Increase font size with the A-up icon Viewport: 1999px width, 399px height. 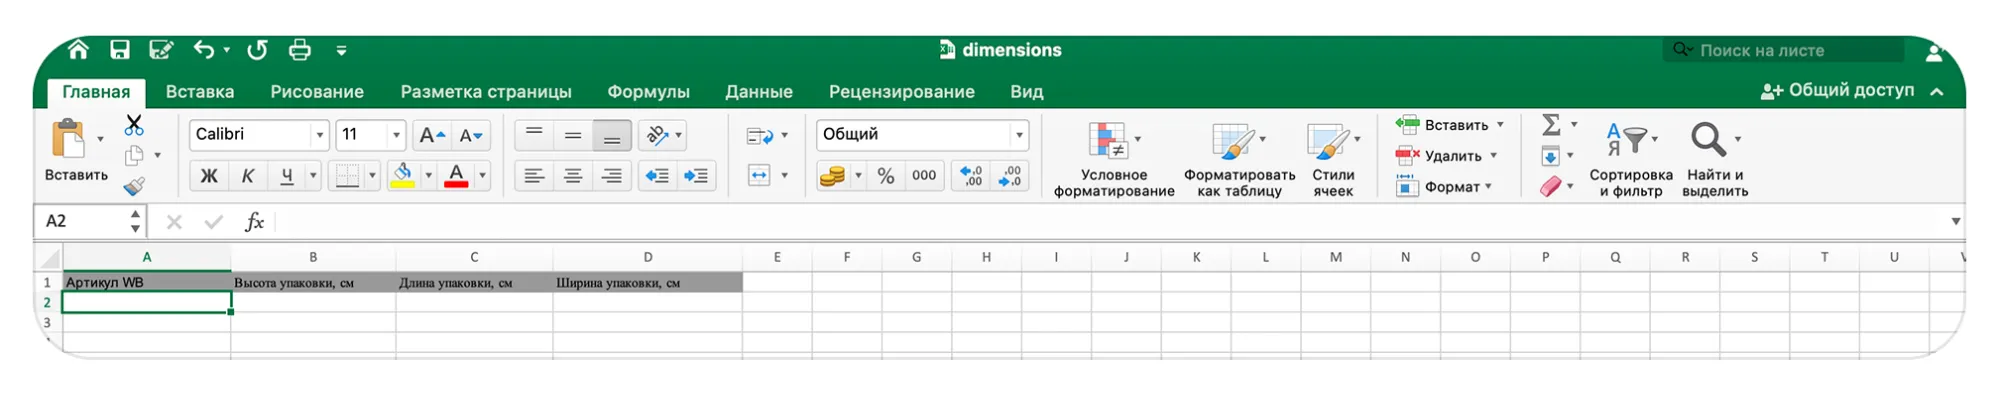tap(432, 135)
